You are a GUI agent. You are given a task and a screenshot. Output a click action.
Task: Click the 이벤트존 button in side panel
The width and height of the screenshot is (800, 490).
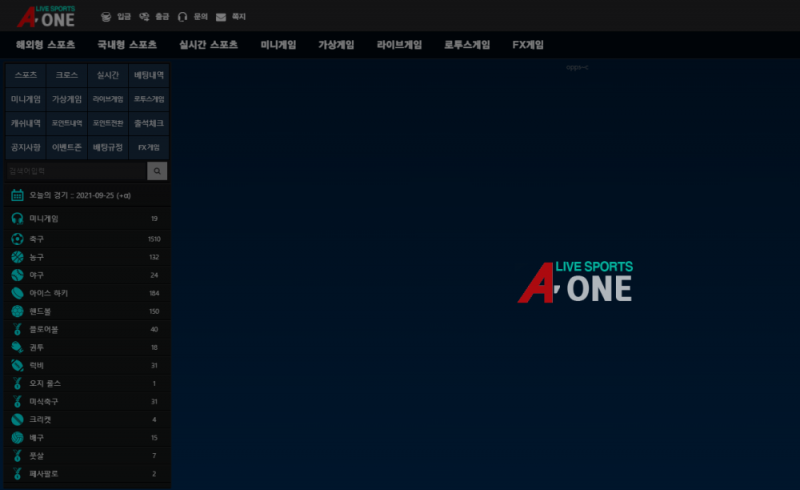pos(66,147)
